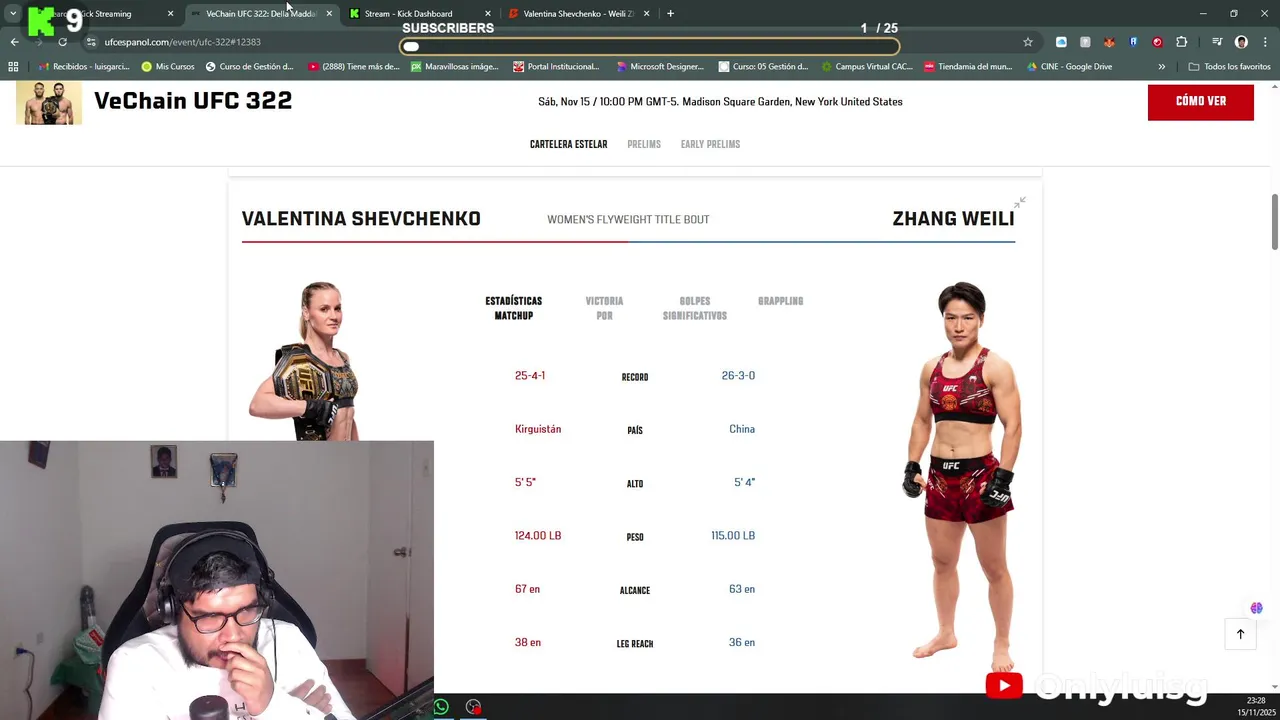The image size is (1280, 720).
Task: Open the YouTube (2888) Tiene más de bookmark
Action: click(353, 67)
